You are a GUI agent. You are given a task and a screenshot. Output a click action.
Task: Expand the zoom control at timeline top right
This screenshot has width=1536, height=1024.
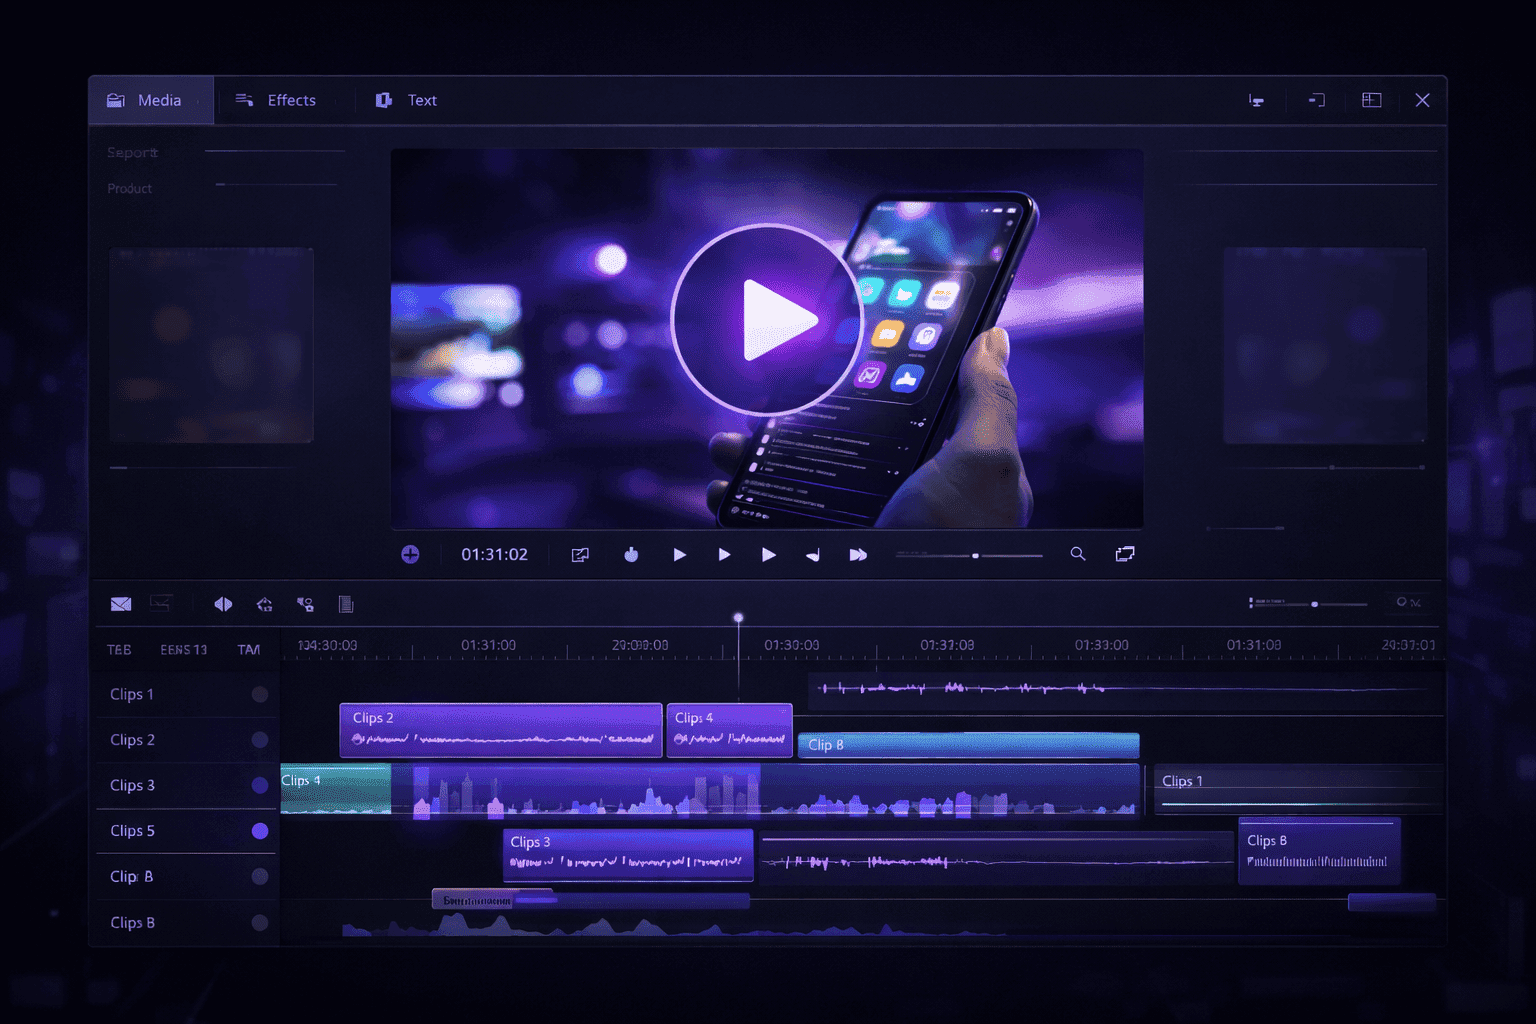pos(1313,604)
